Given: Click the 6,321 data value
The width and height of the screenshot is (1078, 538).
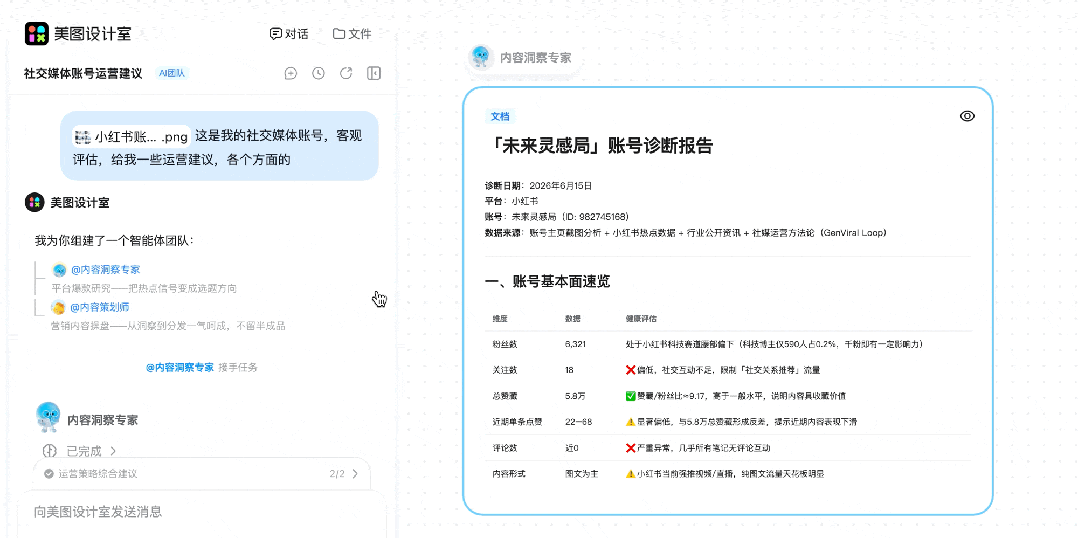Looking at the screenshot, I should click(575, 344).
